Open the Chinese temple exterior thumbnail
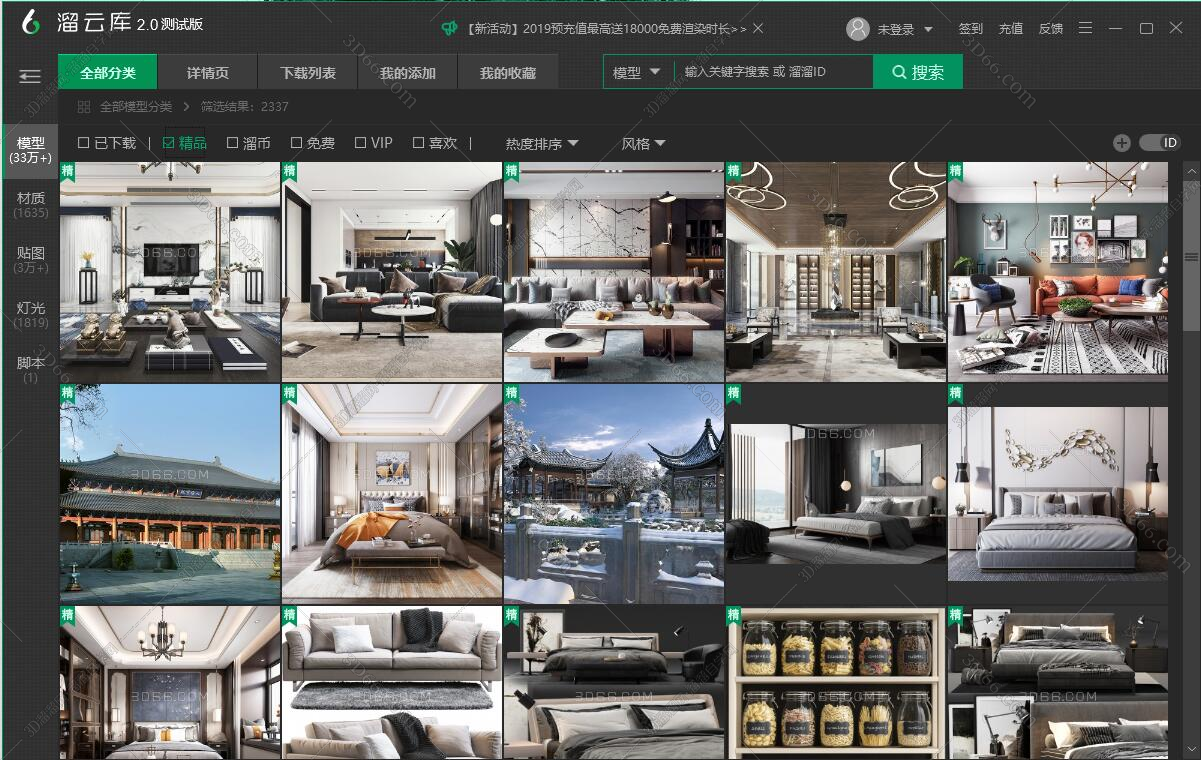The image size is (1201, 760). pyautogui.click(x=170, y=494)
